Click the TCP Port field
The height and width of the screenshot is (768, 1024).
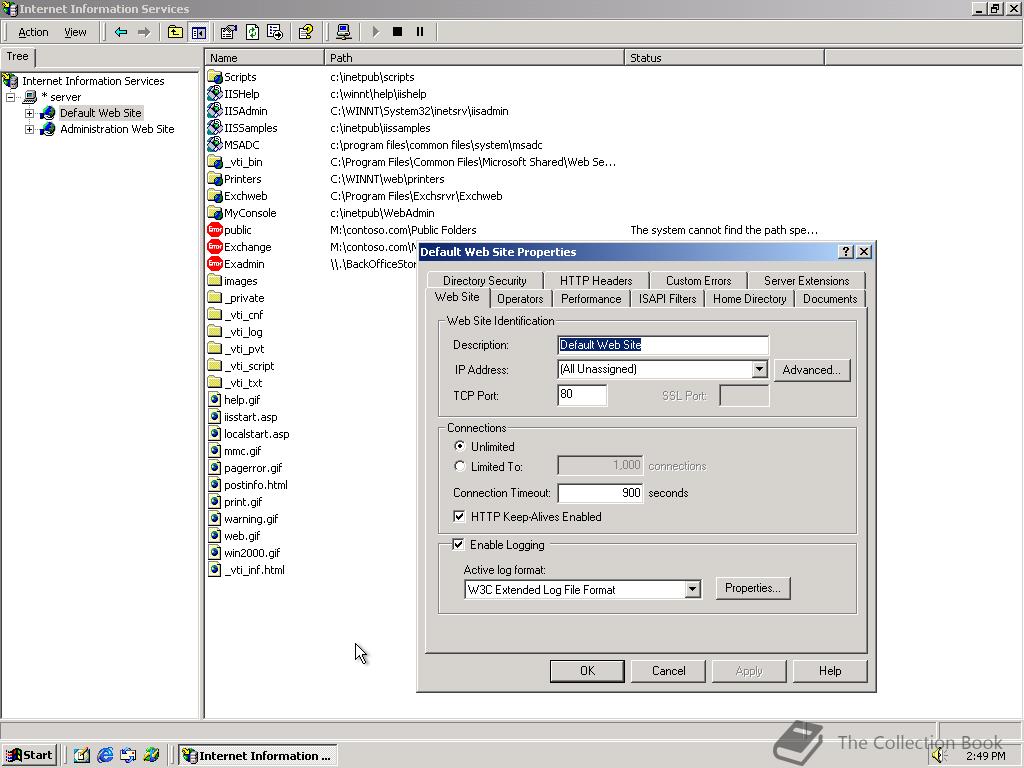coord(583,395)
